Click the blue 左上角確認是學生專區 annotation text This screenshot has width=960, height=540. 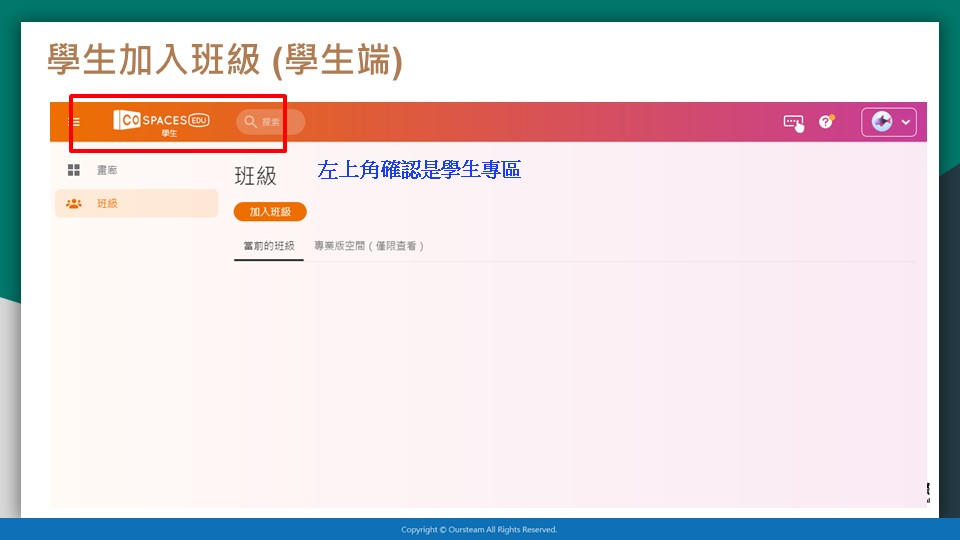coord(419,170)
